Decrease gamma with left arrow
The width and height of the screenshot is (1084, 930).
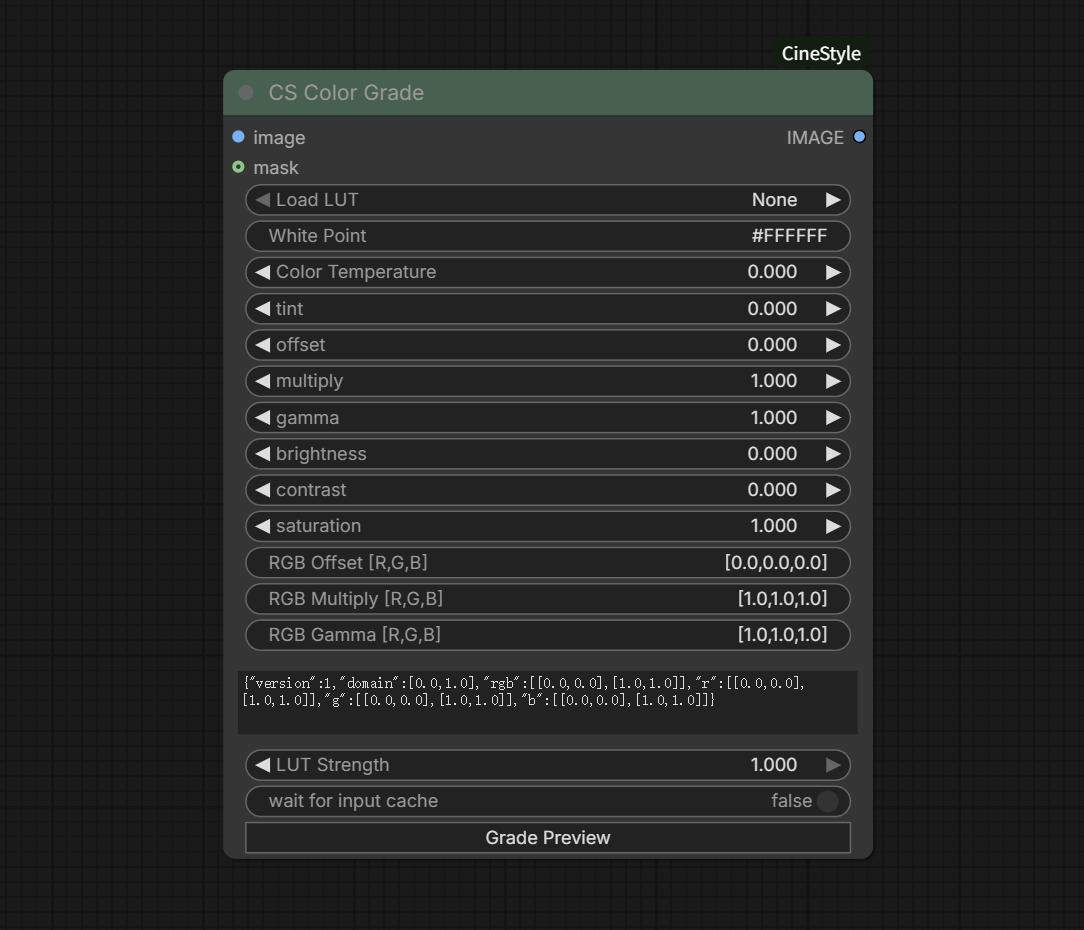coord(262,418)
